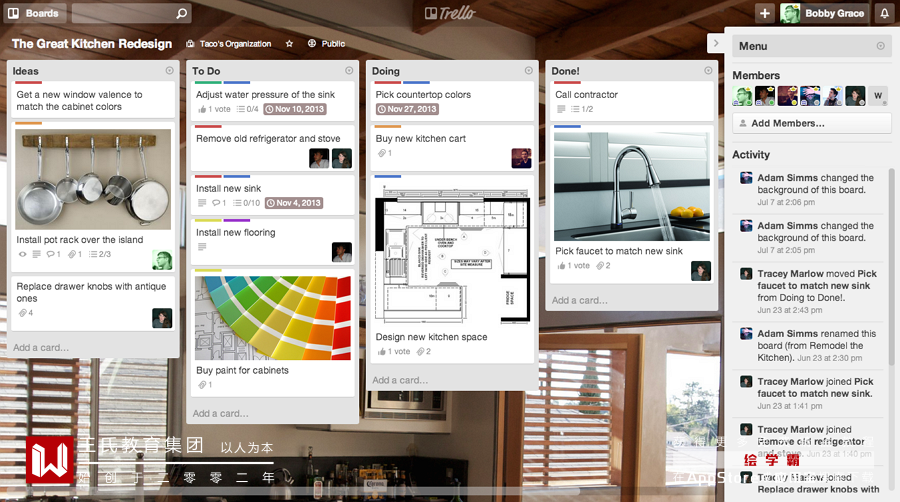Viewport: 900px width, 502px height.
Task: Open the Done! list options menu
Action: (x=708, y=71)
